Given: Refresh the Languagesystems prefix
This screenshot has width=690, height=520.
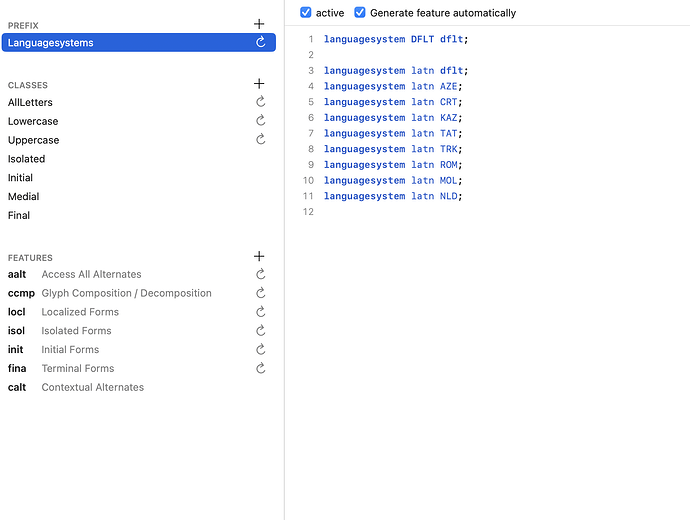Looking at the screenshot, I should [261, 42].
